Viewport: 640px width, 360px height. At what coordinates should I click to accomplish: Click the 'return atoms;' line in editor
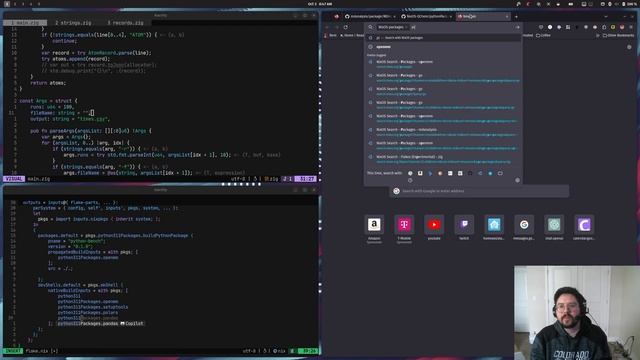tap(48, 83)
